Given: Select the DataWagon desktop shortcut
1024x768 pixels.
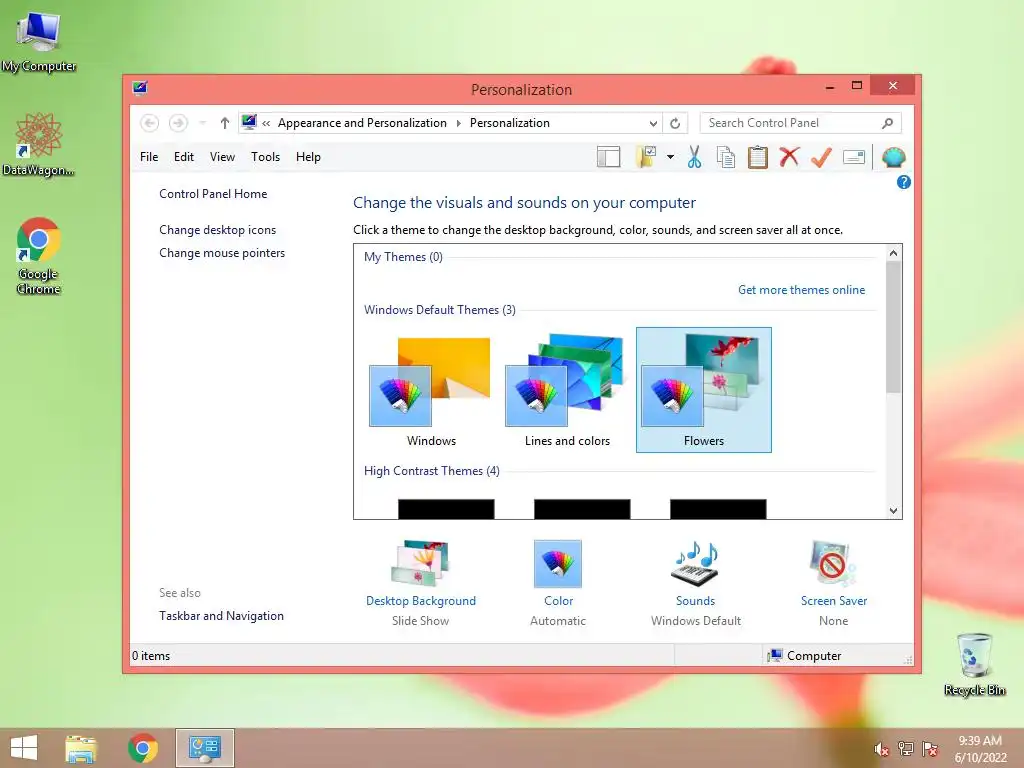Looking at the screenshot, I should click(x=38, y=144).
